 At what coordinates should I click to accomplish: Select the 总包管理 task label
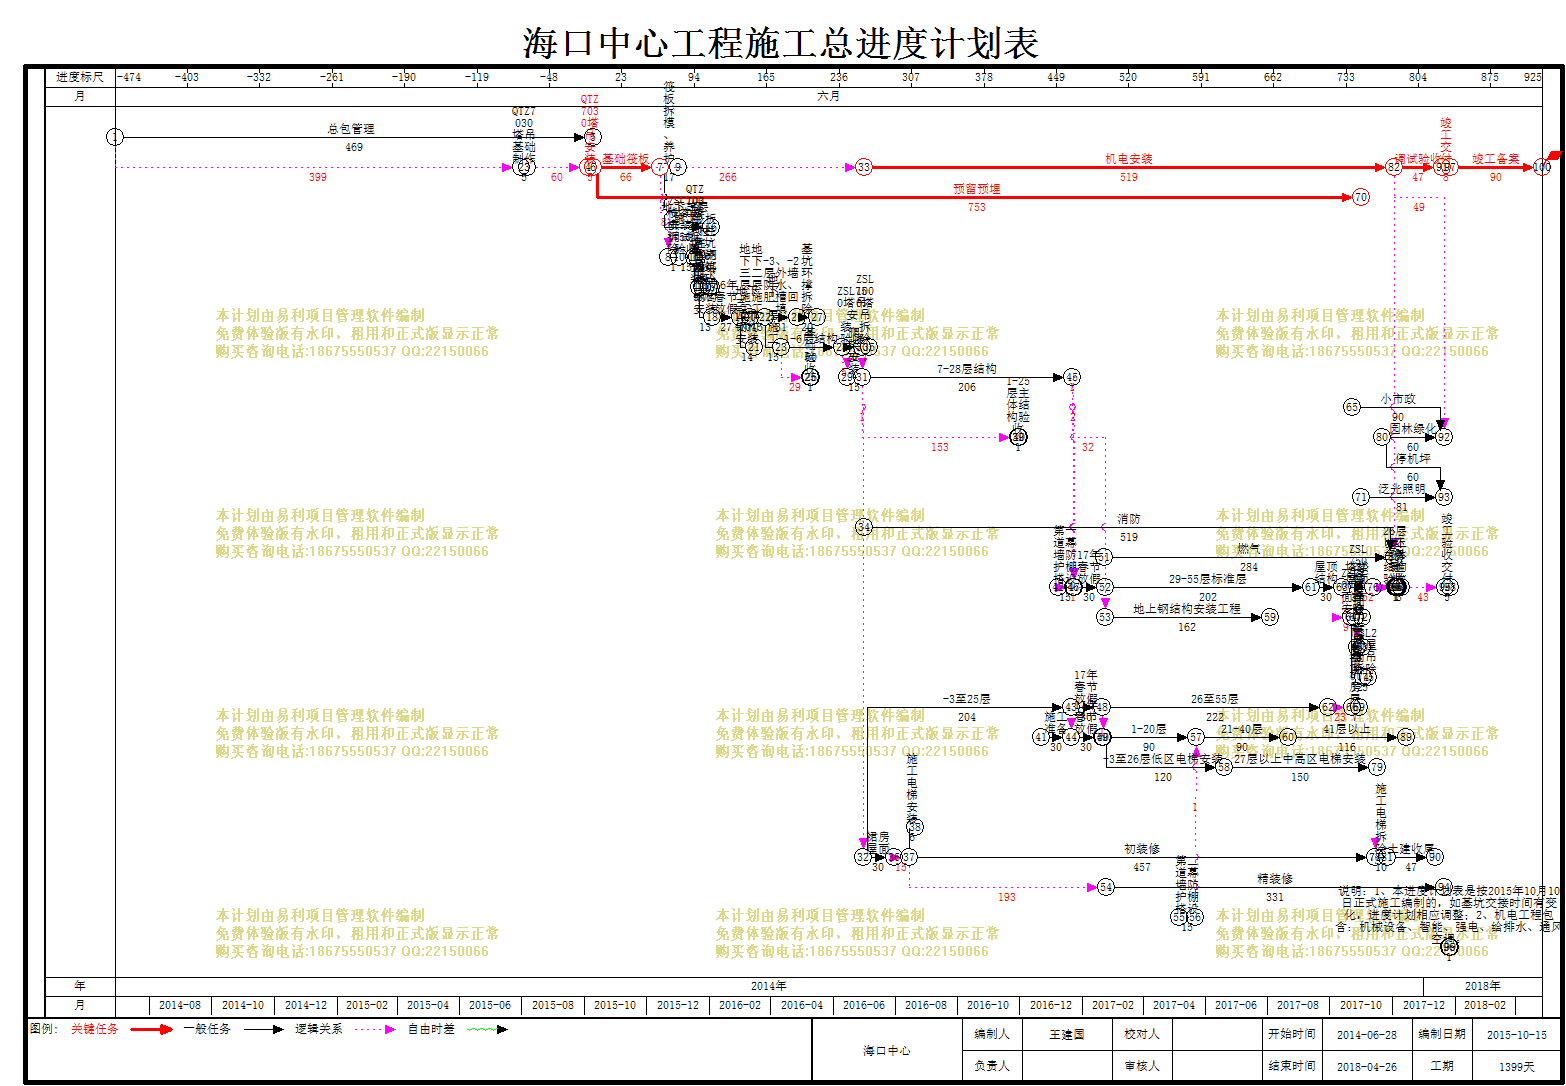[351, 129]
